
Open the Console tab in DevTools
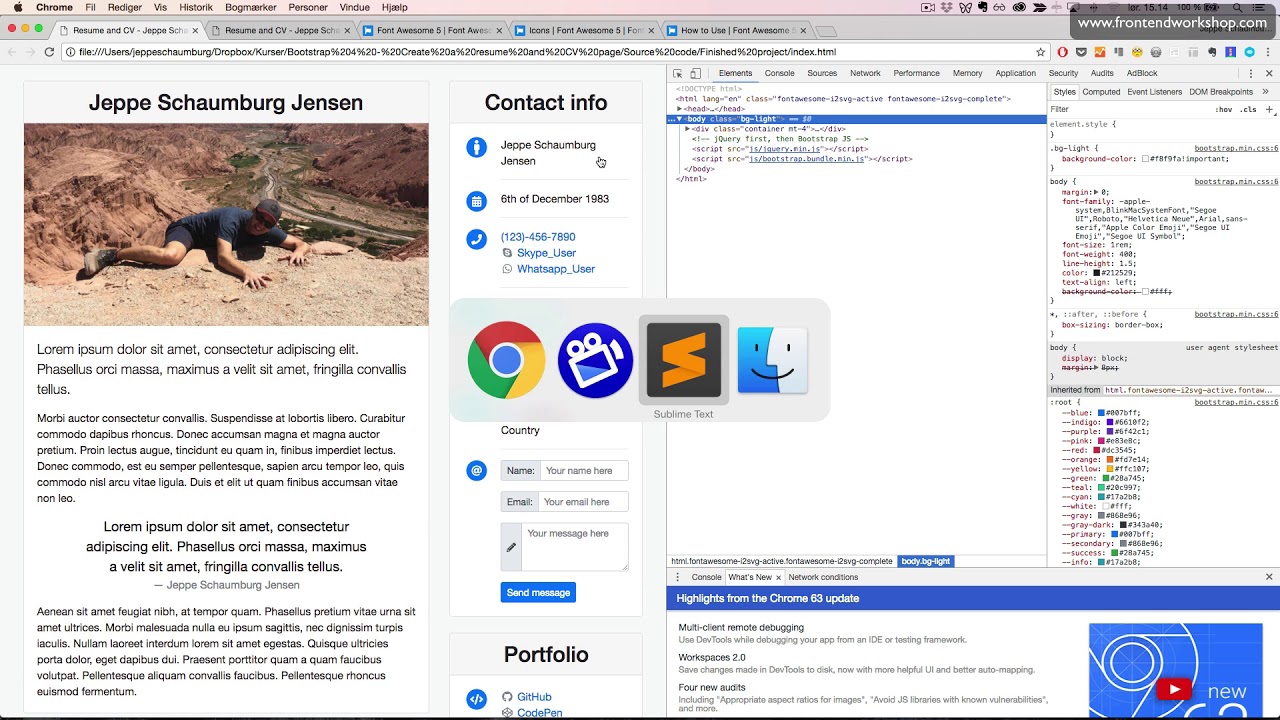(x=779, y=73)
